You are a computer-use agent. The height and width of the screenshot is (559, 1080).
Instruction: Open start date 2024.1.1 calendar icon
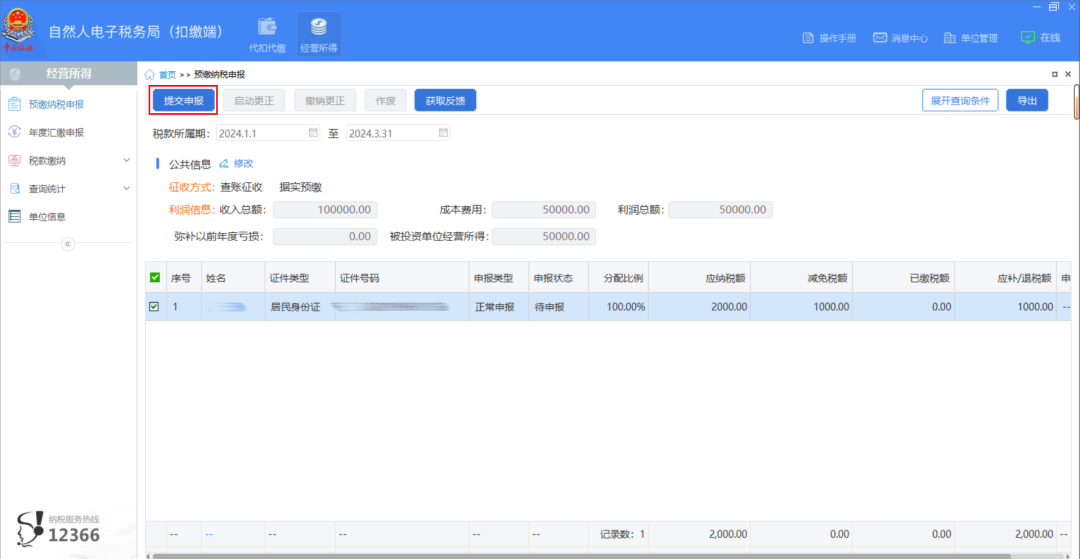point(313,132)
